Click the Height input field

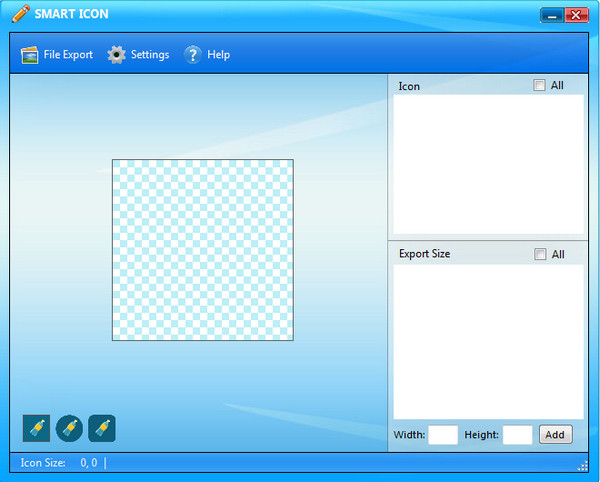pyautogui.click(x=517, y=435)
